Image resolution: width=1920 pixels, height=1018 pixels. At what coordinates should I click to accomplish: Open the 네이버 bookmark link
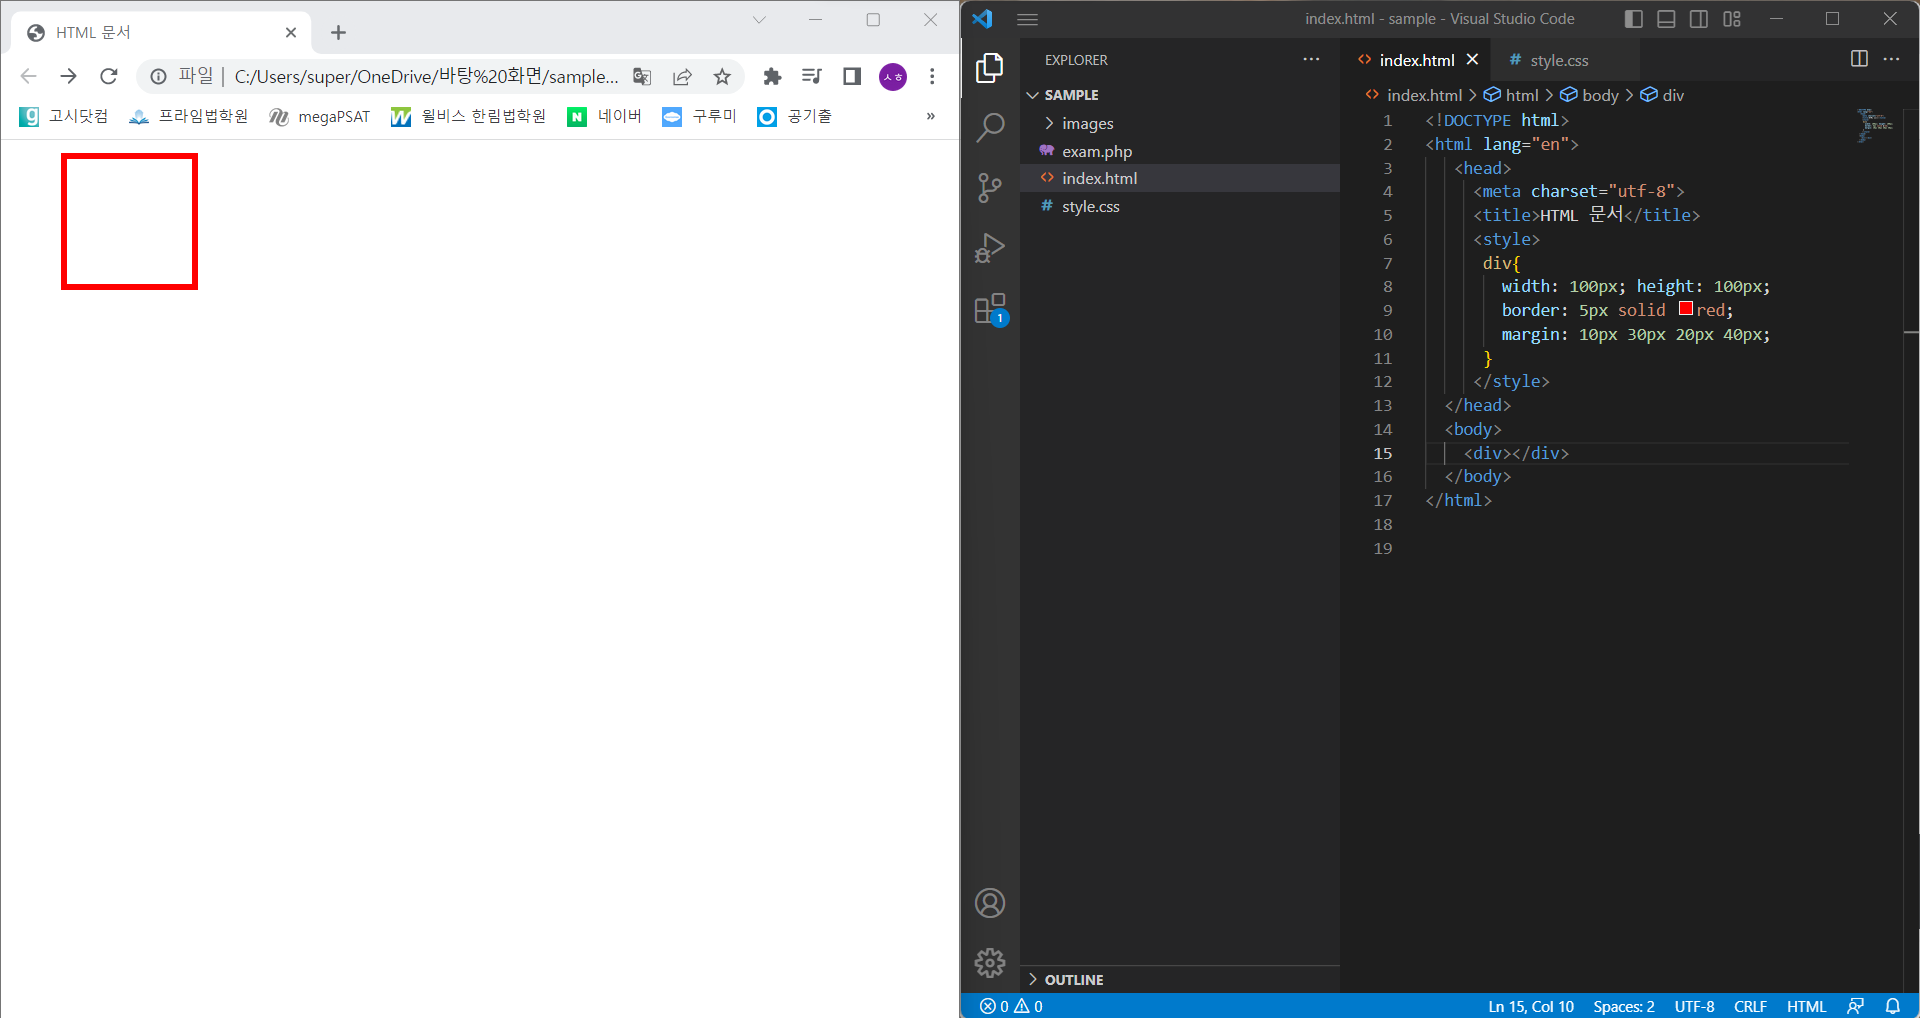(x=618, y=116)
